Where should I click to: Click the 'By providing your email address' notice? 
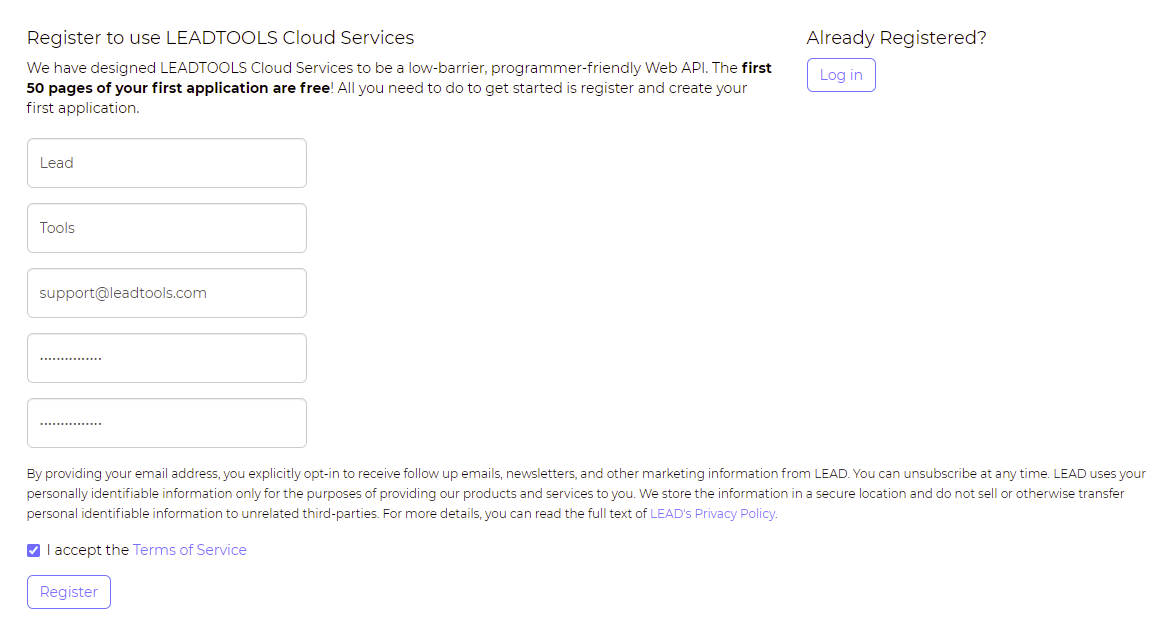point(586,493)
